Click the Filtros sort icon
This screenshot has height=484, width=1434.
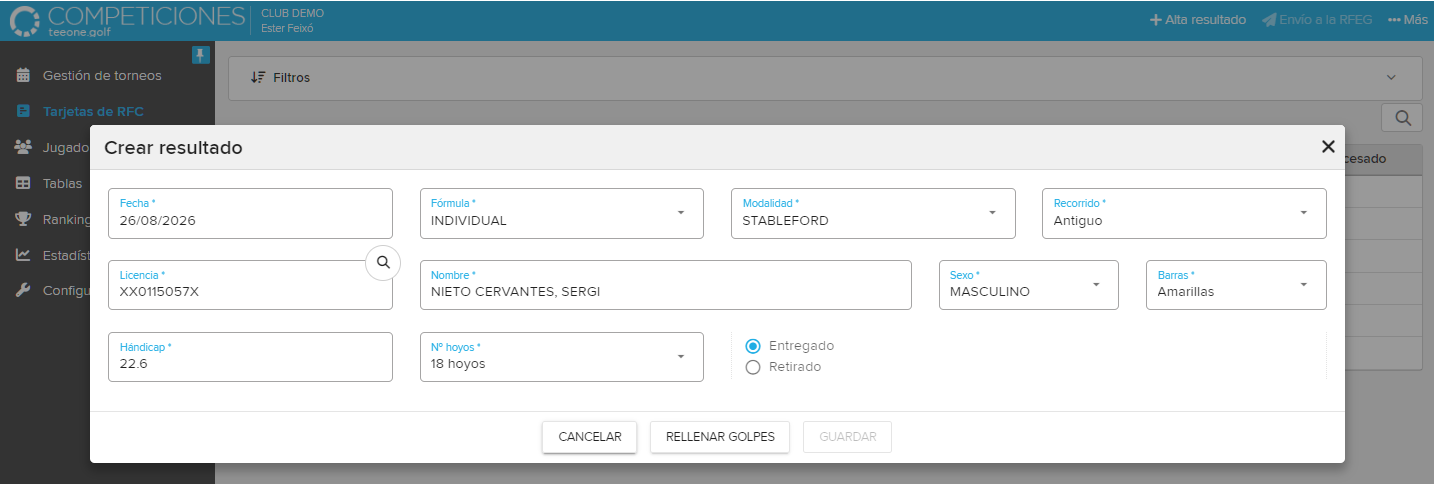click(x=258, y=77)
